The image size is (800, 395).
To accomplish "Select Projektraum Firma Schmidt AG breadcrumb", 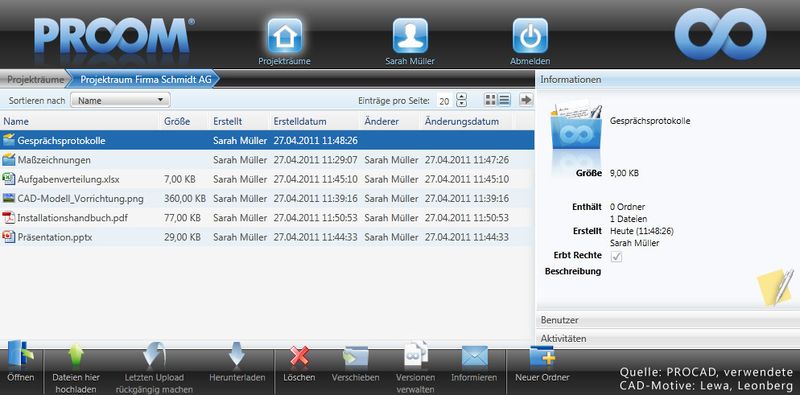I will tap(146, 80).
